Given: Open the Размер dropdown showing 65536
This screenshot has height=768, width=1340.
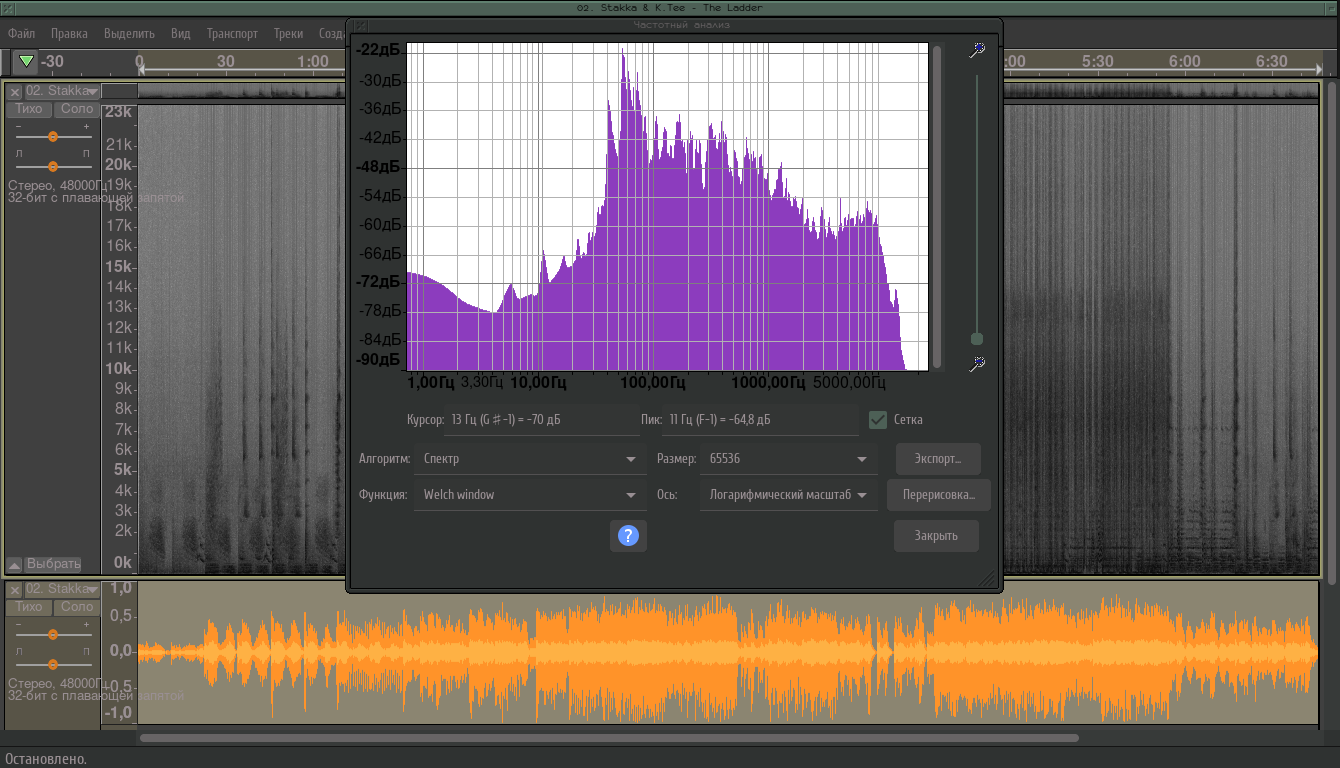Looking at the screenshot, I should [789, 459].
